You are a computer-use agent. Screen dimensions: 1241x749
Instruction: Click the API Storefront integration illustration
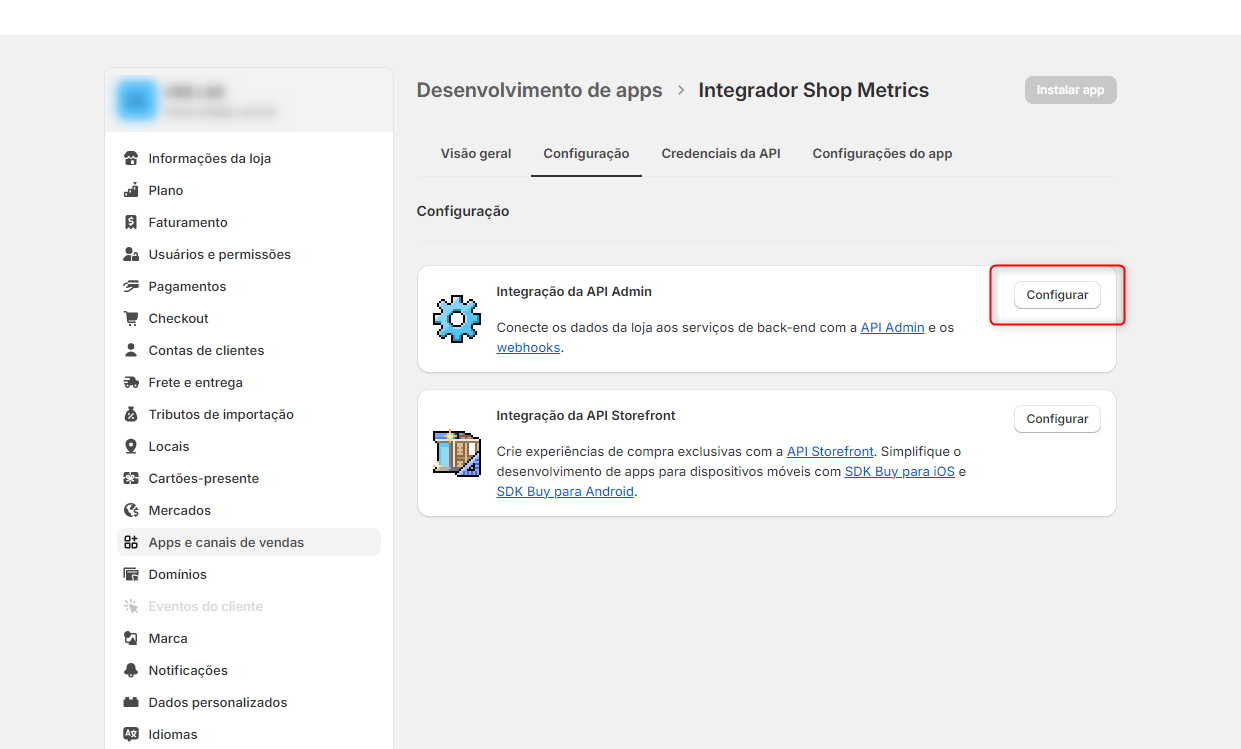pyautogui.click(x=457, y=452)
